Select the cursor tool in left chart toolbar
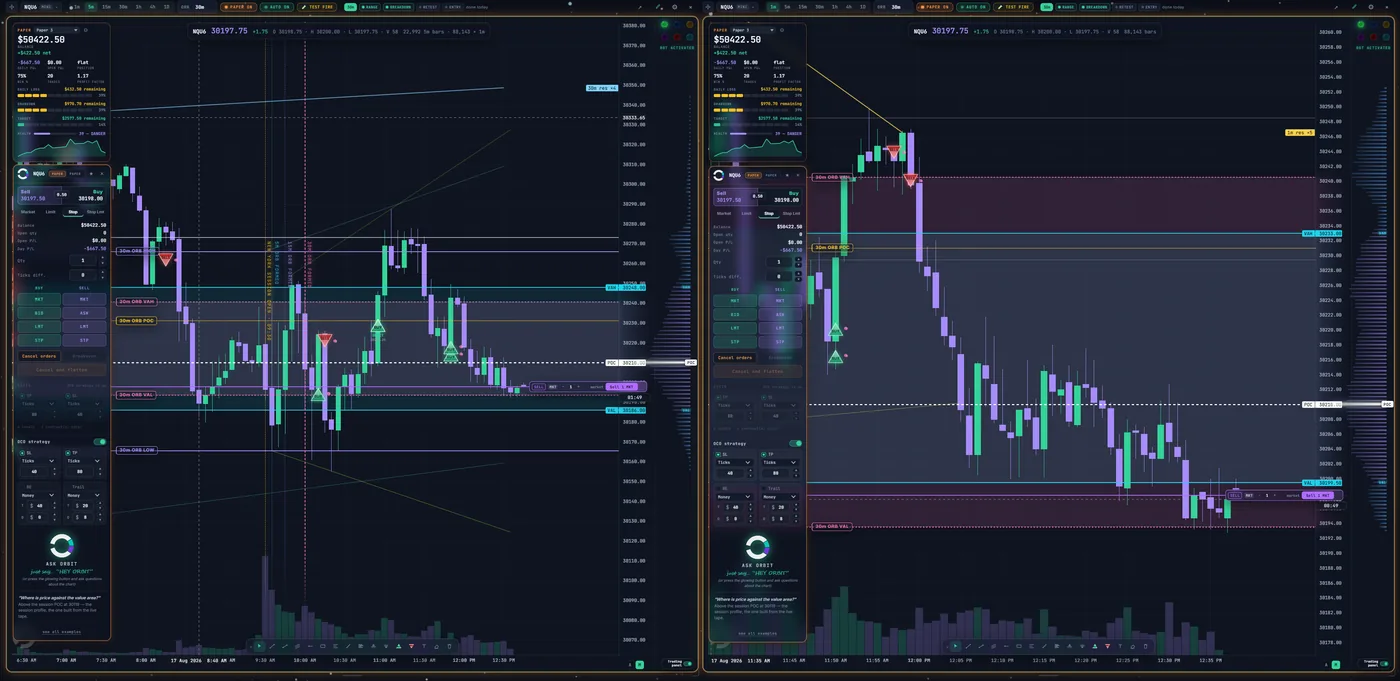This screenshot has width=1400, height=681. tap(259, 646)
